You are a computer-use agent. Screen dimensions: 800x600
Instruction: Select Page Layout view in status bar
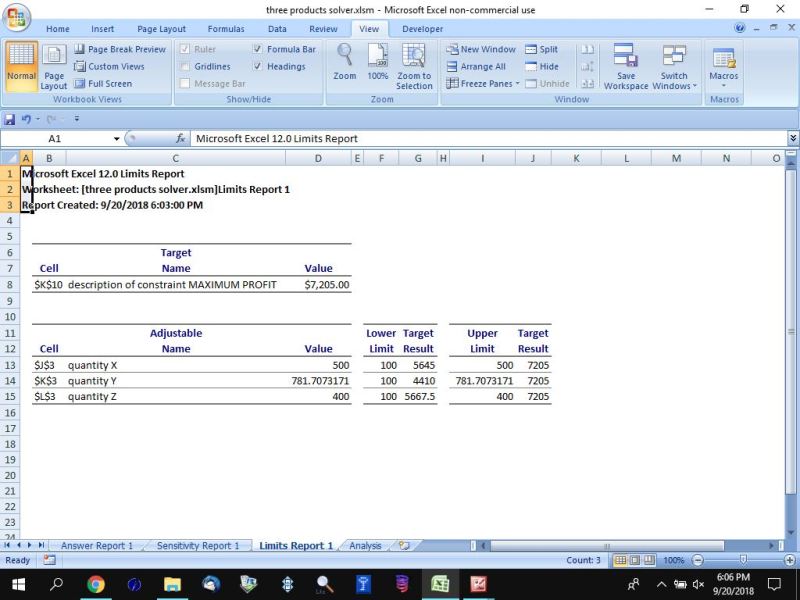(634, 560)
